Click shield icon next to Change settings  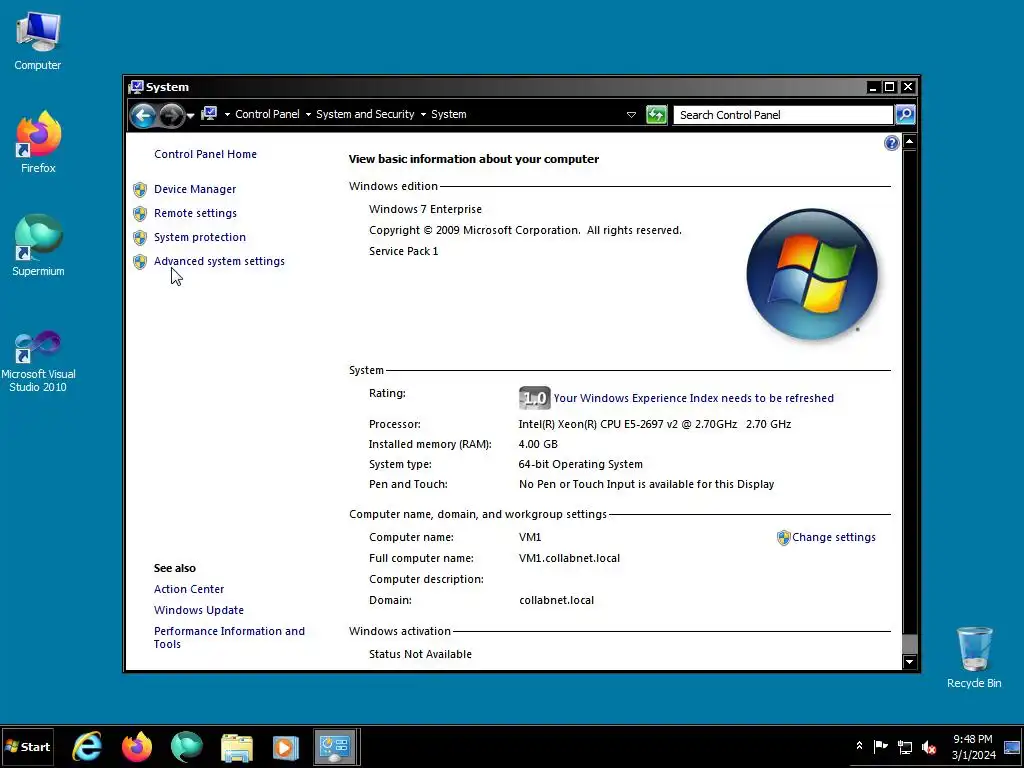[783, 538]
